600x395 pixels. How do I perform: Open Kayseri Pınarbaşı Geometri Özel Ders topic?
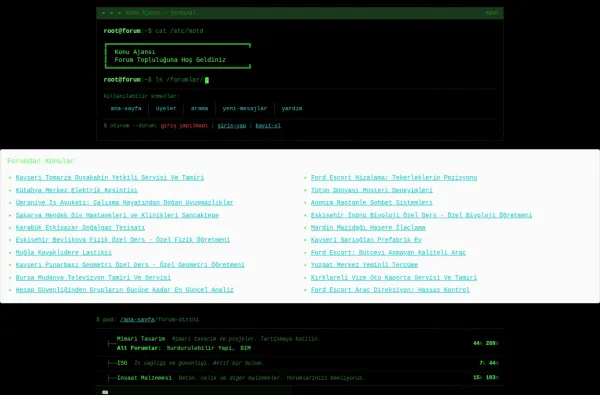(x=130, y=265)
